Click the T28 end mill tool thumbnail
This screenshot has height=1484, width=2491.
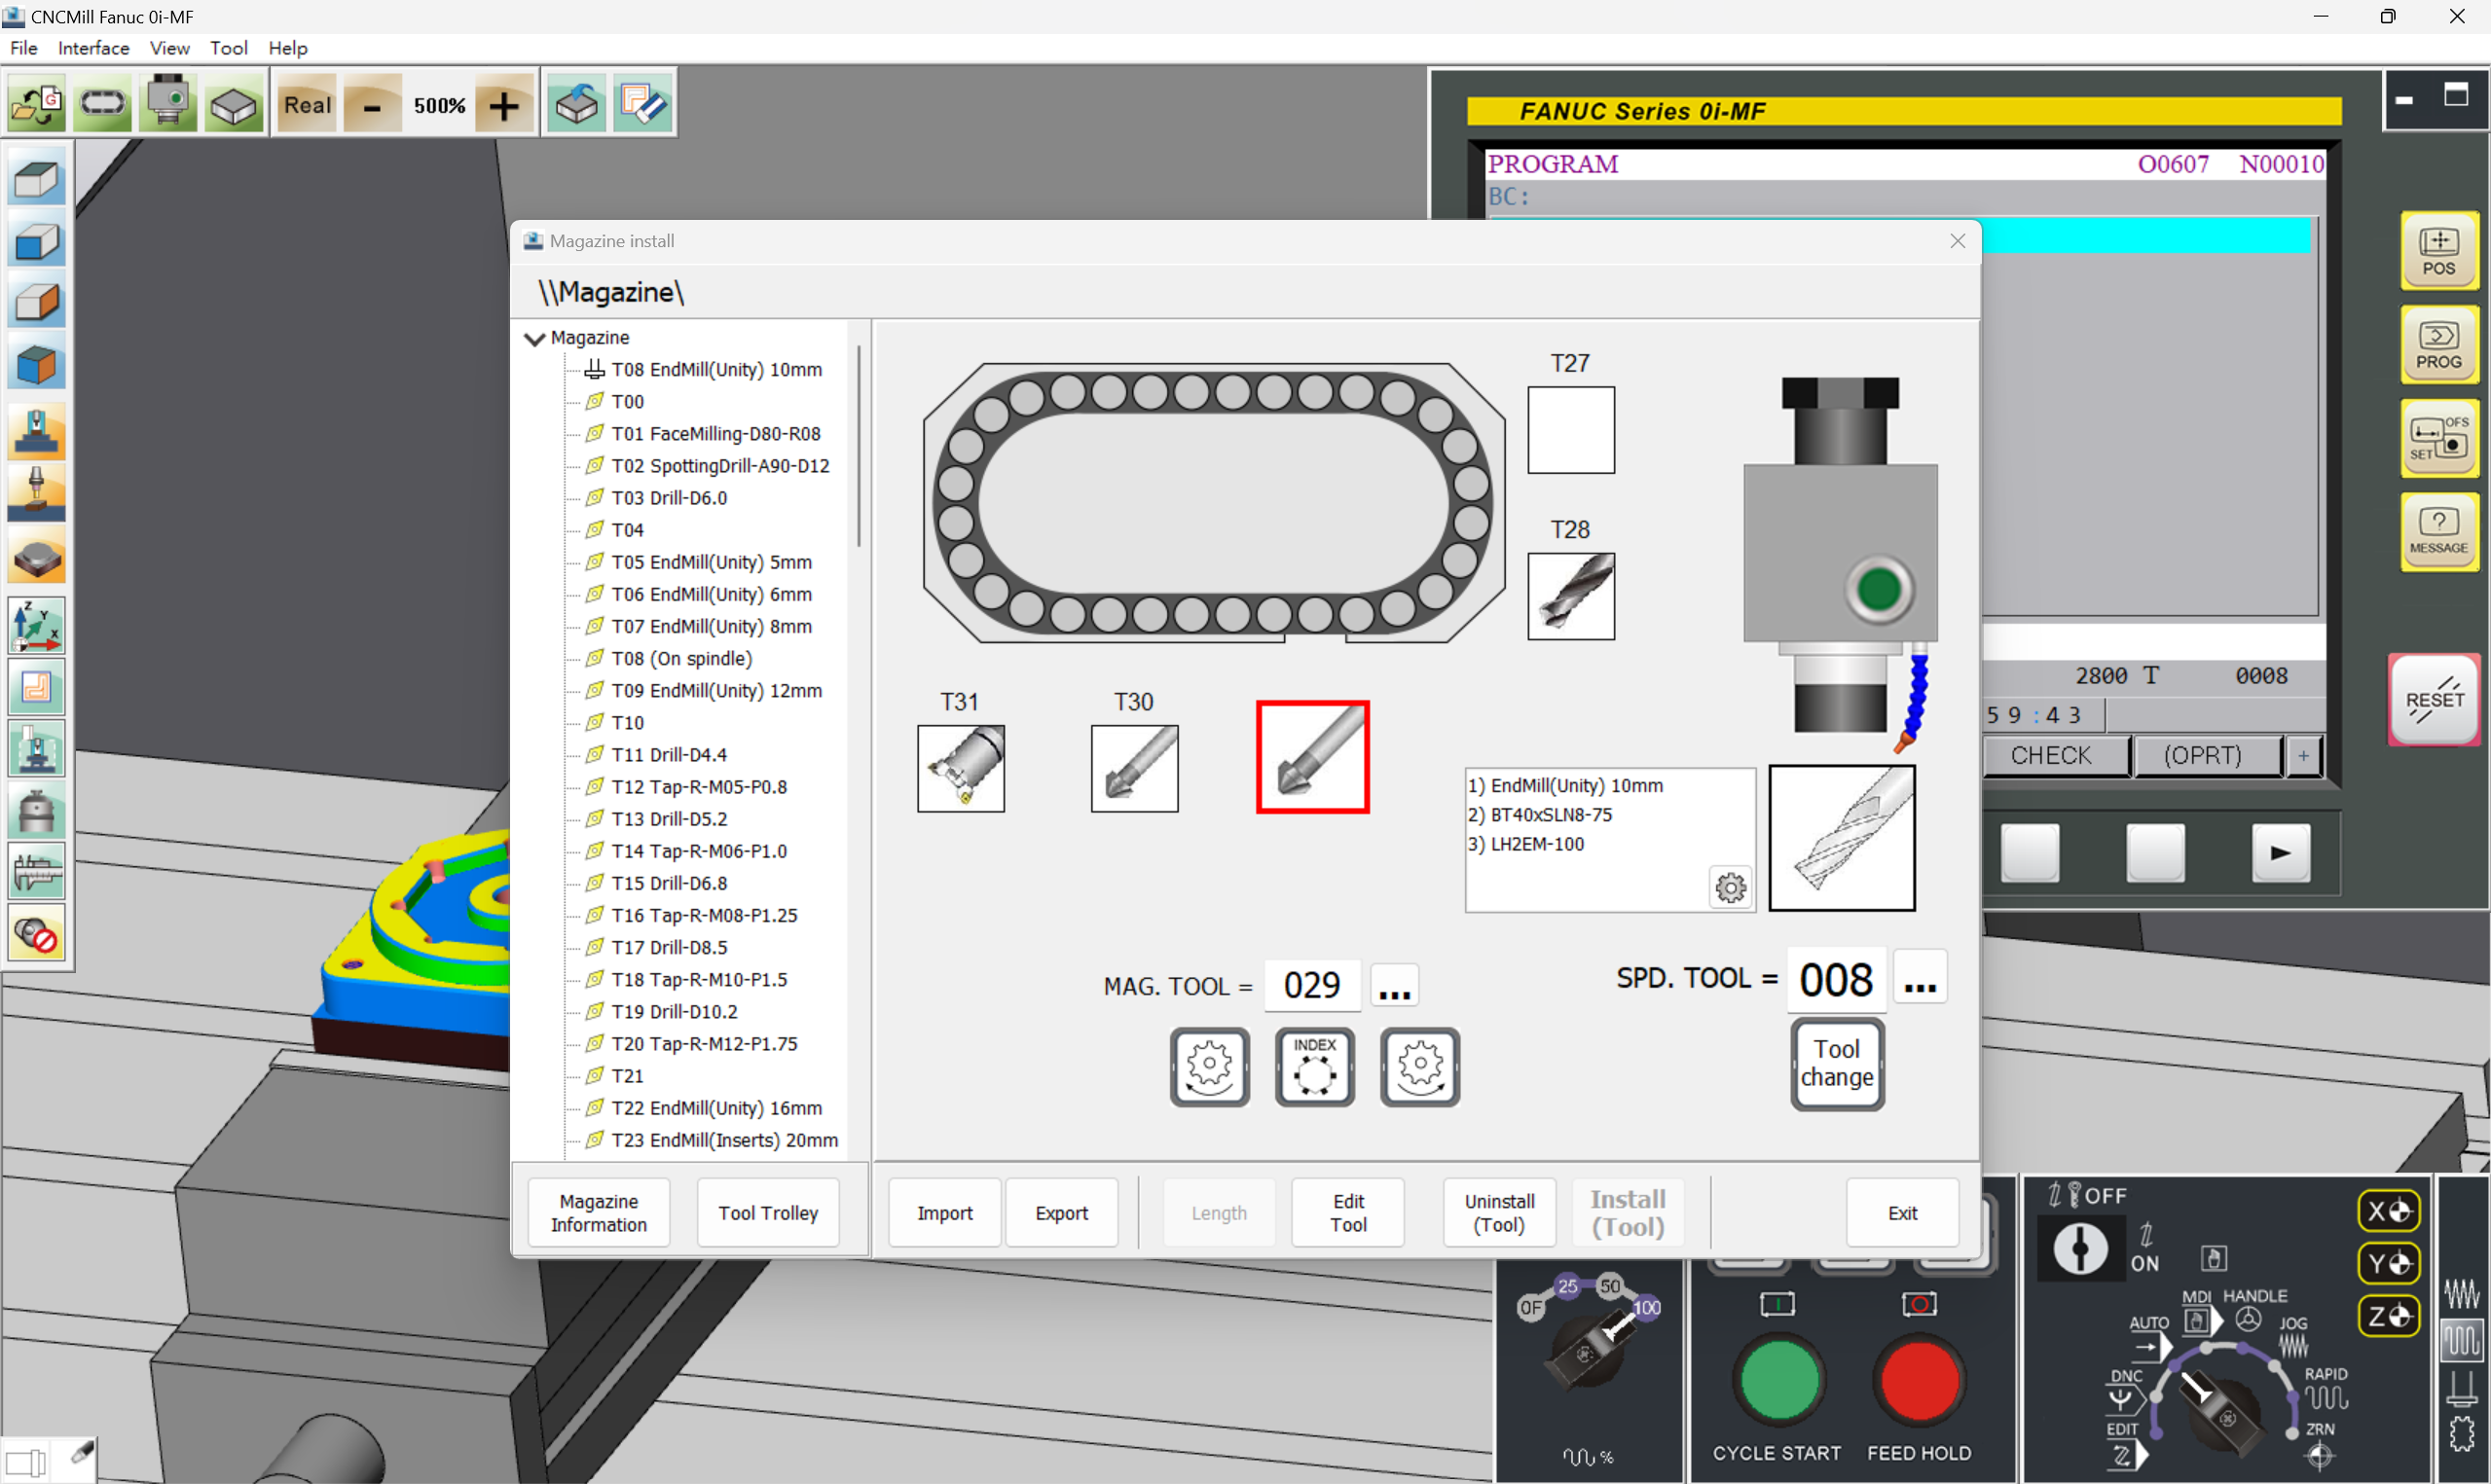1570,596
